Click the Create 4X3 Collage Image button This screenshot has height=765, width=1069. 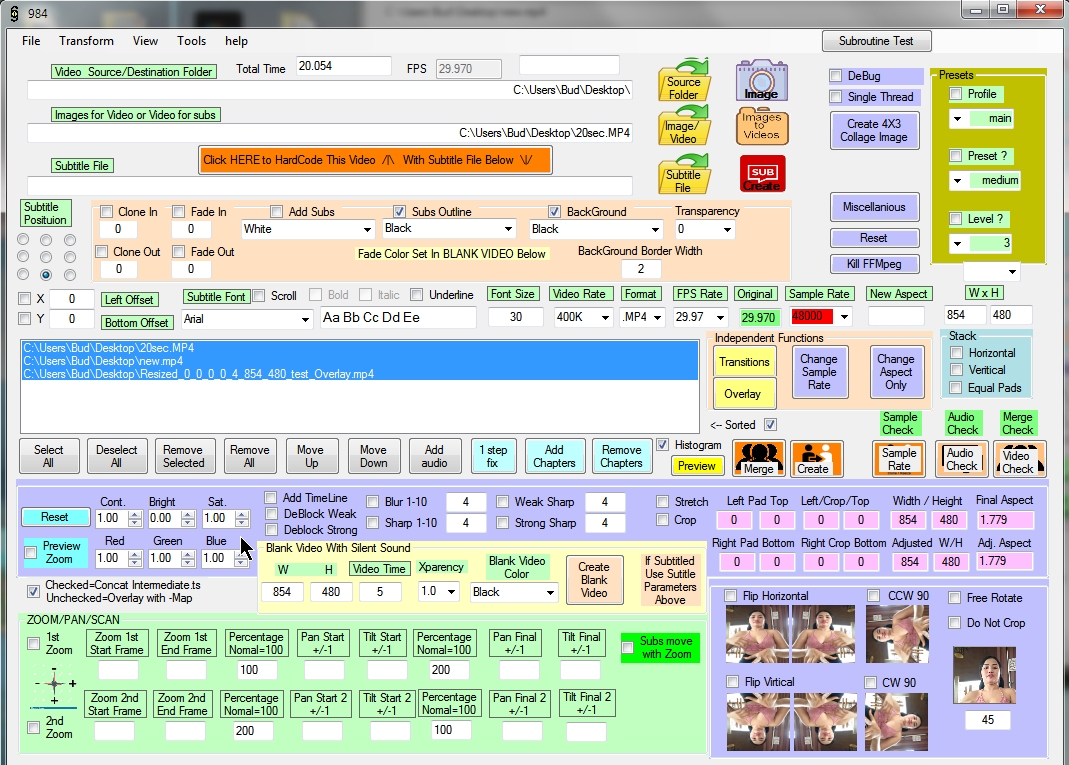coord(874,130)
